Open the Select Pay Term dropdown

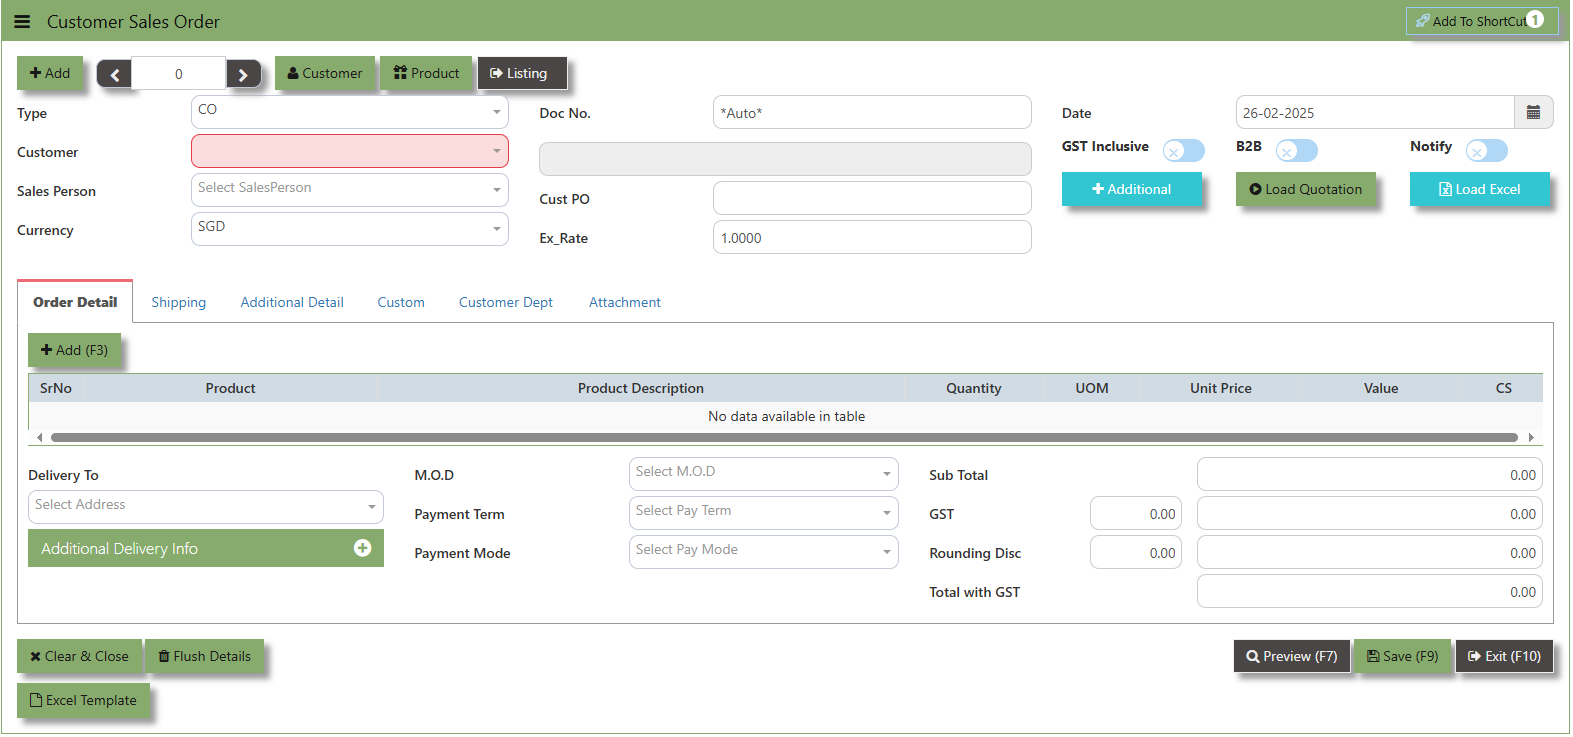[x=763, y=513]
